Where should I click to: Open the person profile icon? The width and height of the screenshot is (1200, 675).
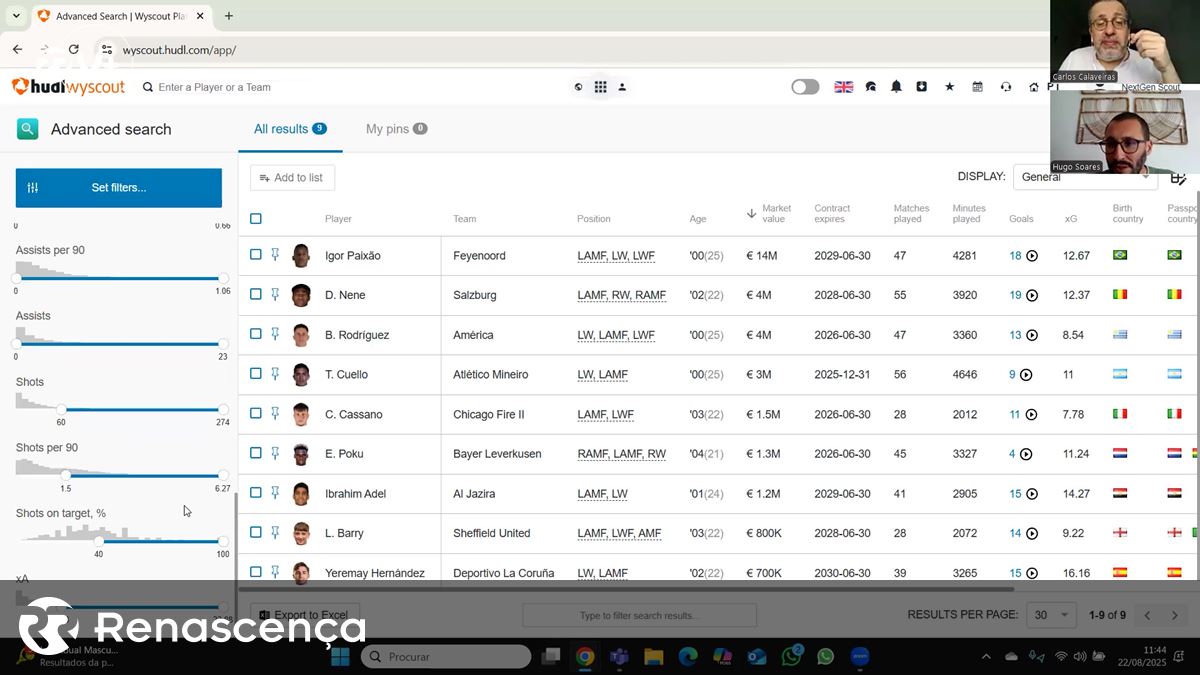tap(622, 87)
